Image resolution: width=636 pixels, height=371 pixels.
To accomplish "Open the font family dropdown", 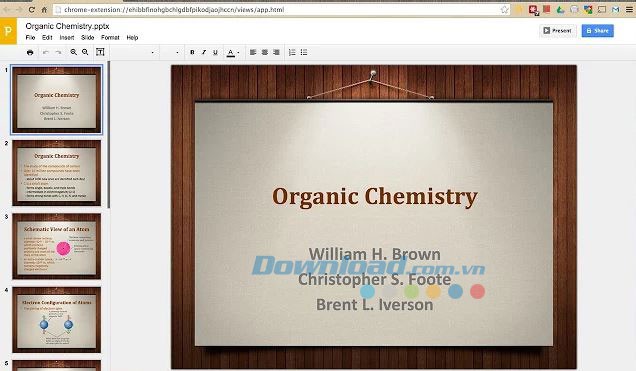I will 134,52.
